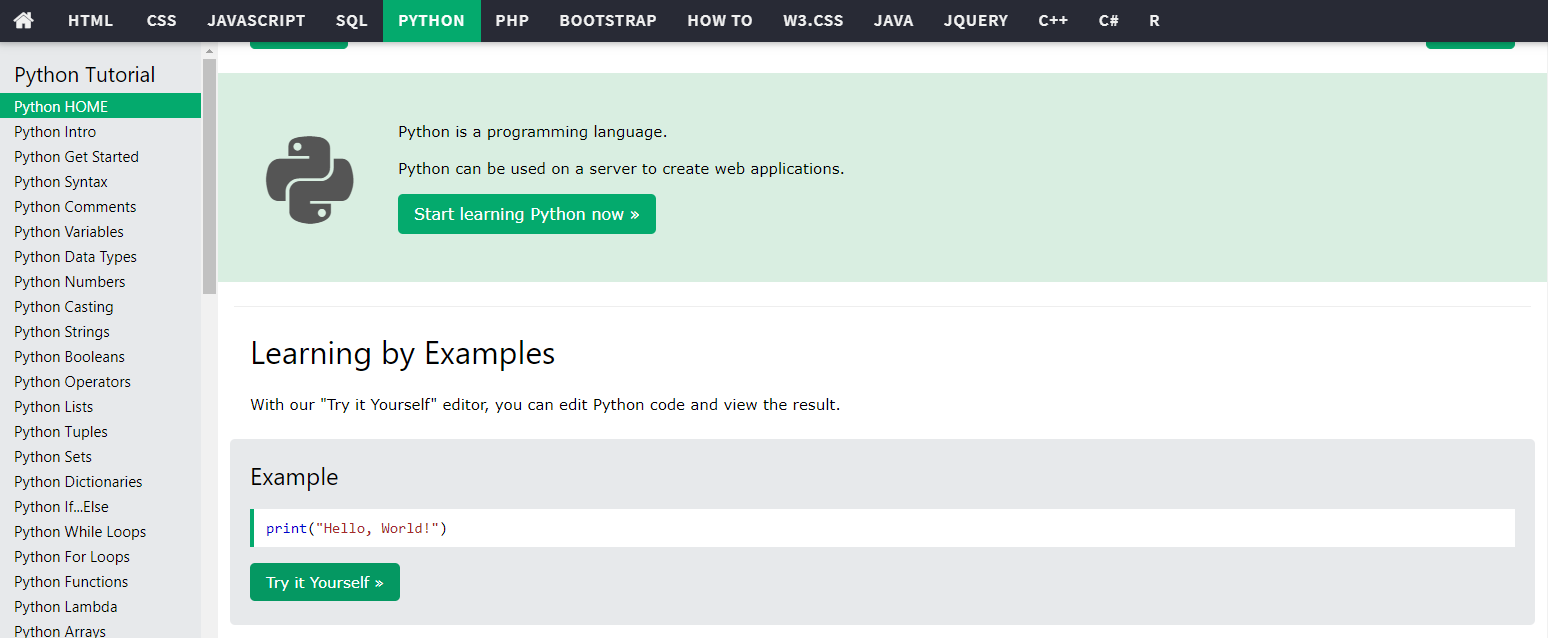Click the Python Tutorial sidebar heading

click(x=85, y=75)
